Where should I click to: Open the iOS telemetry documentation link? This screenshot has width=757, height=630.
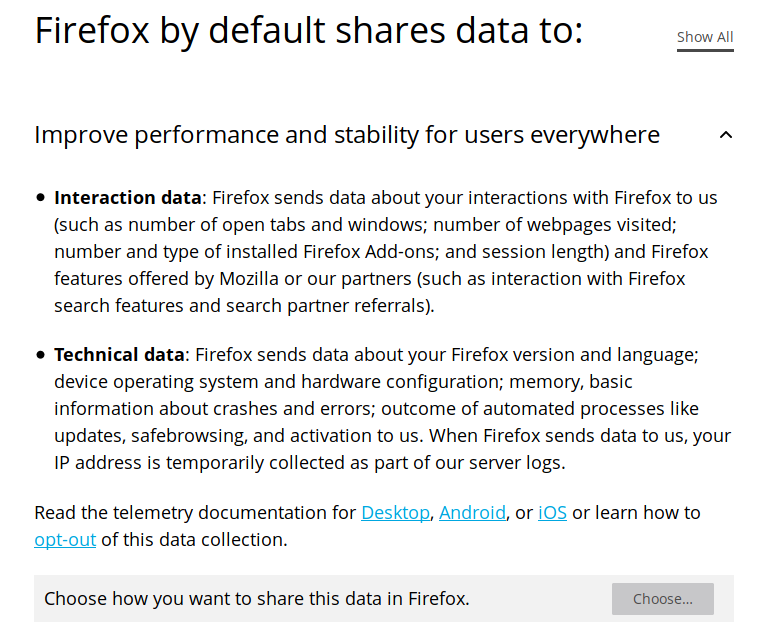pos(552,513)
